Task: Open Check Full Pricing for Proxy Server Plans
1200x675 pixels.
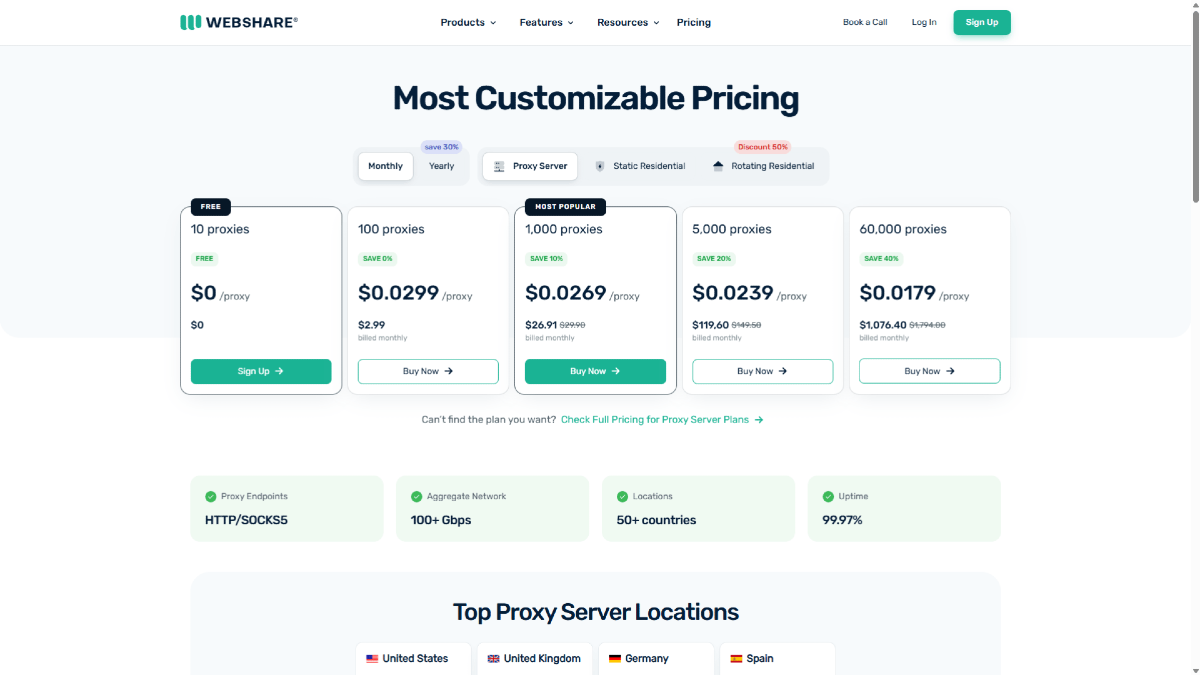Action: tap(662, 420)
